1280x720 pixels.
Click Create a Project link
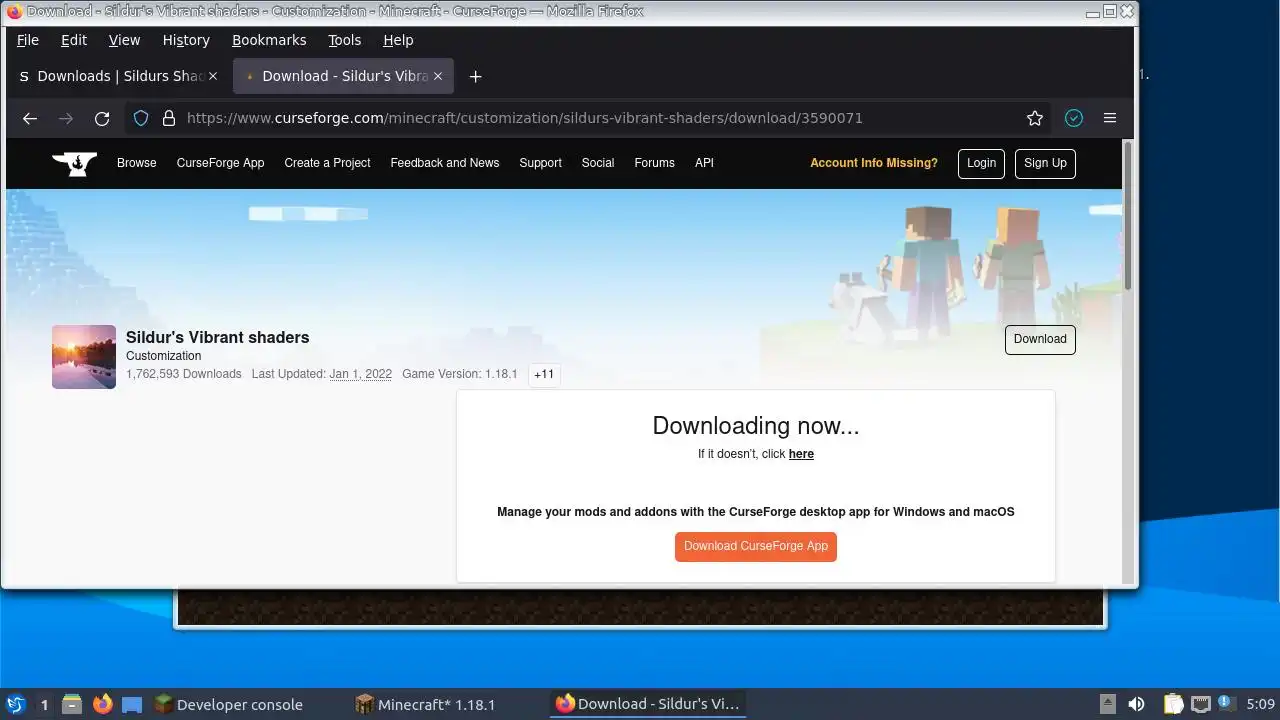pos(327,163)
